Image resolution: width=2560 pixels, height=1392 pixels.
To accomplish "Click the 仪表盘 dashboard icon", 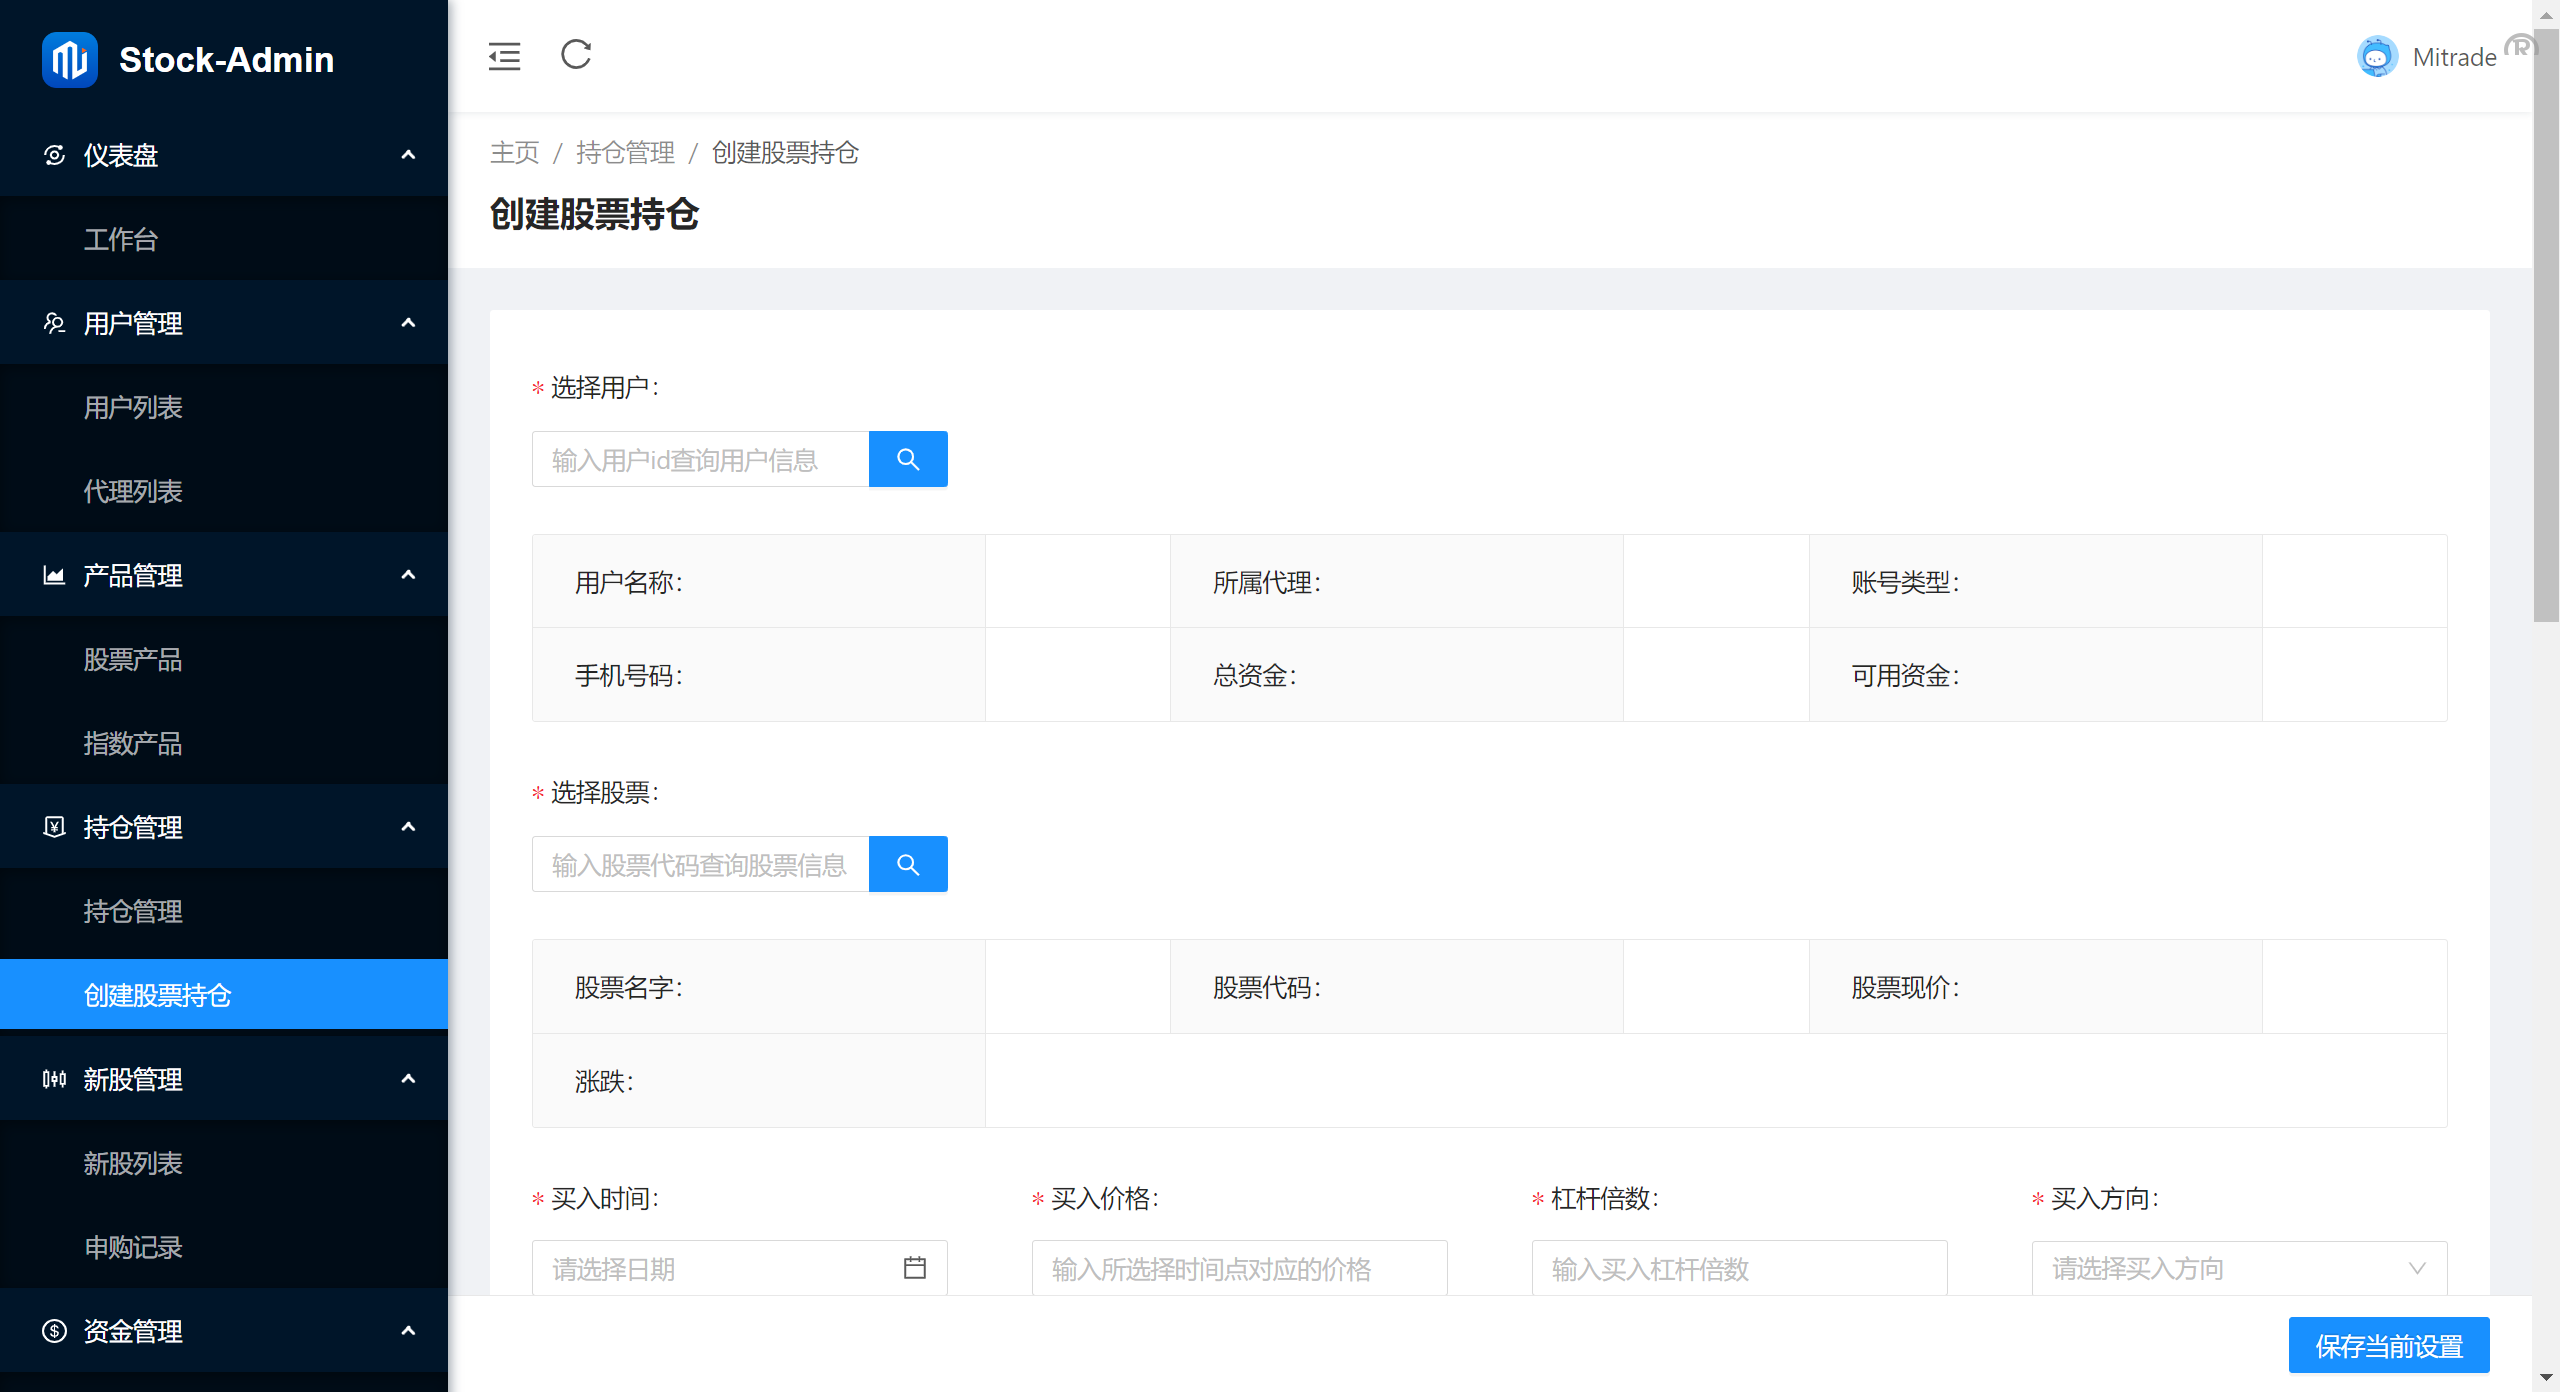I will [x=55, y=155].
